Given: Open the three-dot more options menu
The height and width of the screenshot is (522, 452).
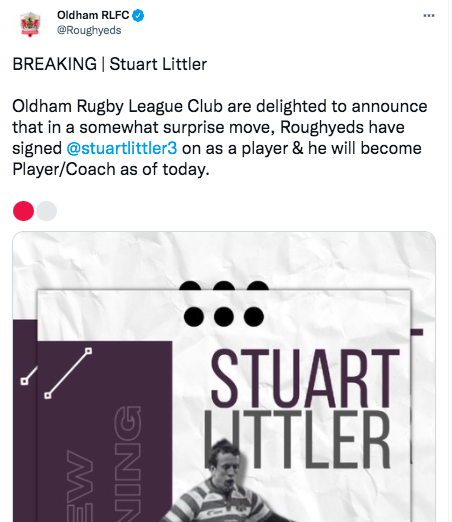Looking at the screenshot, I should (429, 16).
